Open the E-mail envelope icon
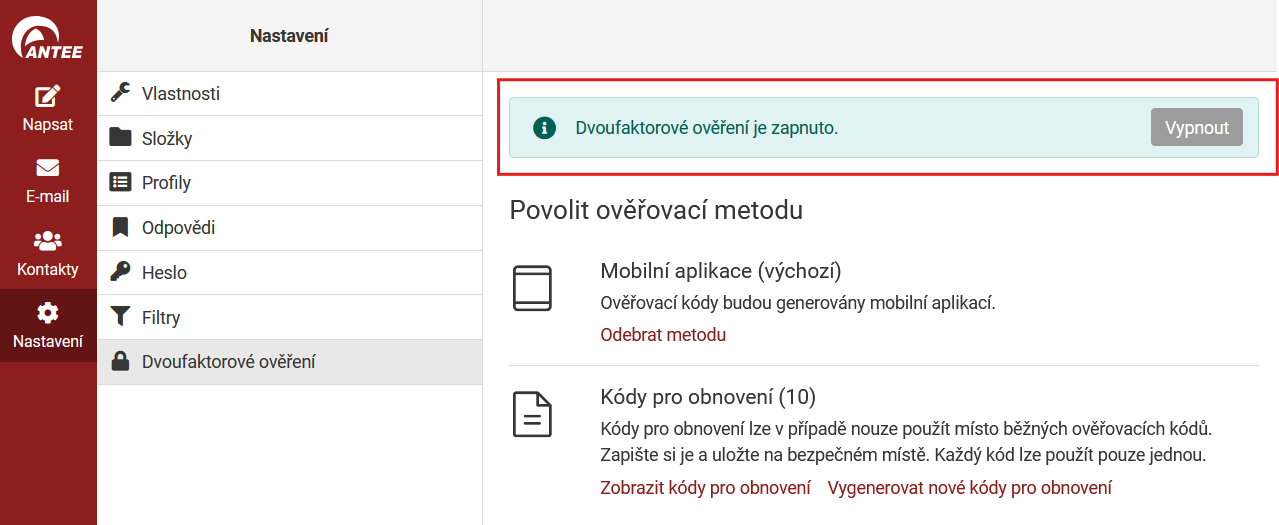This screenshot has height=525, width=1279. coord(48,168)
